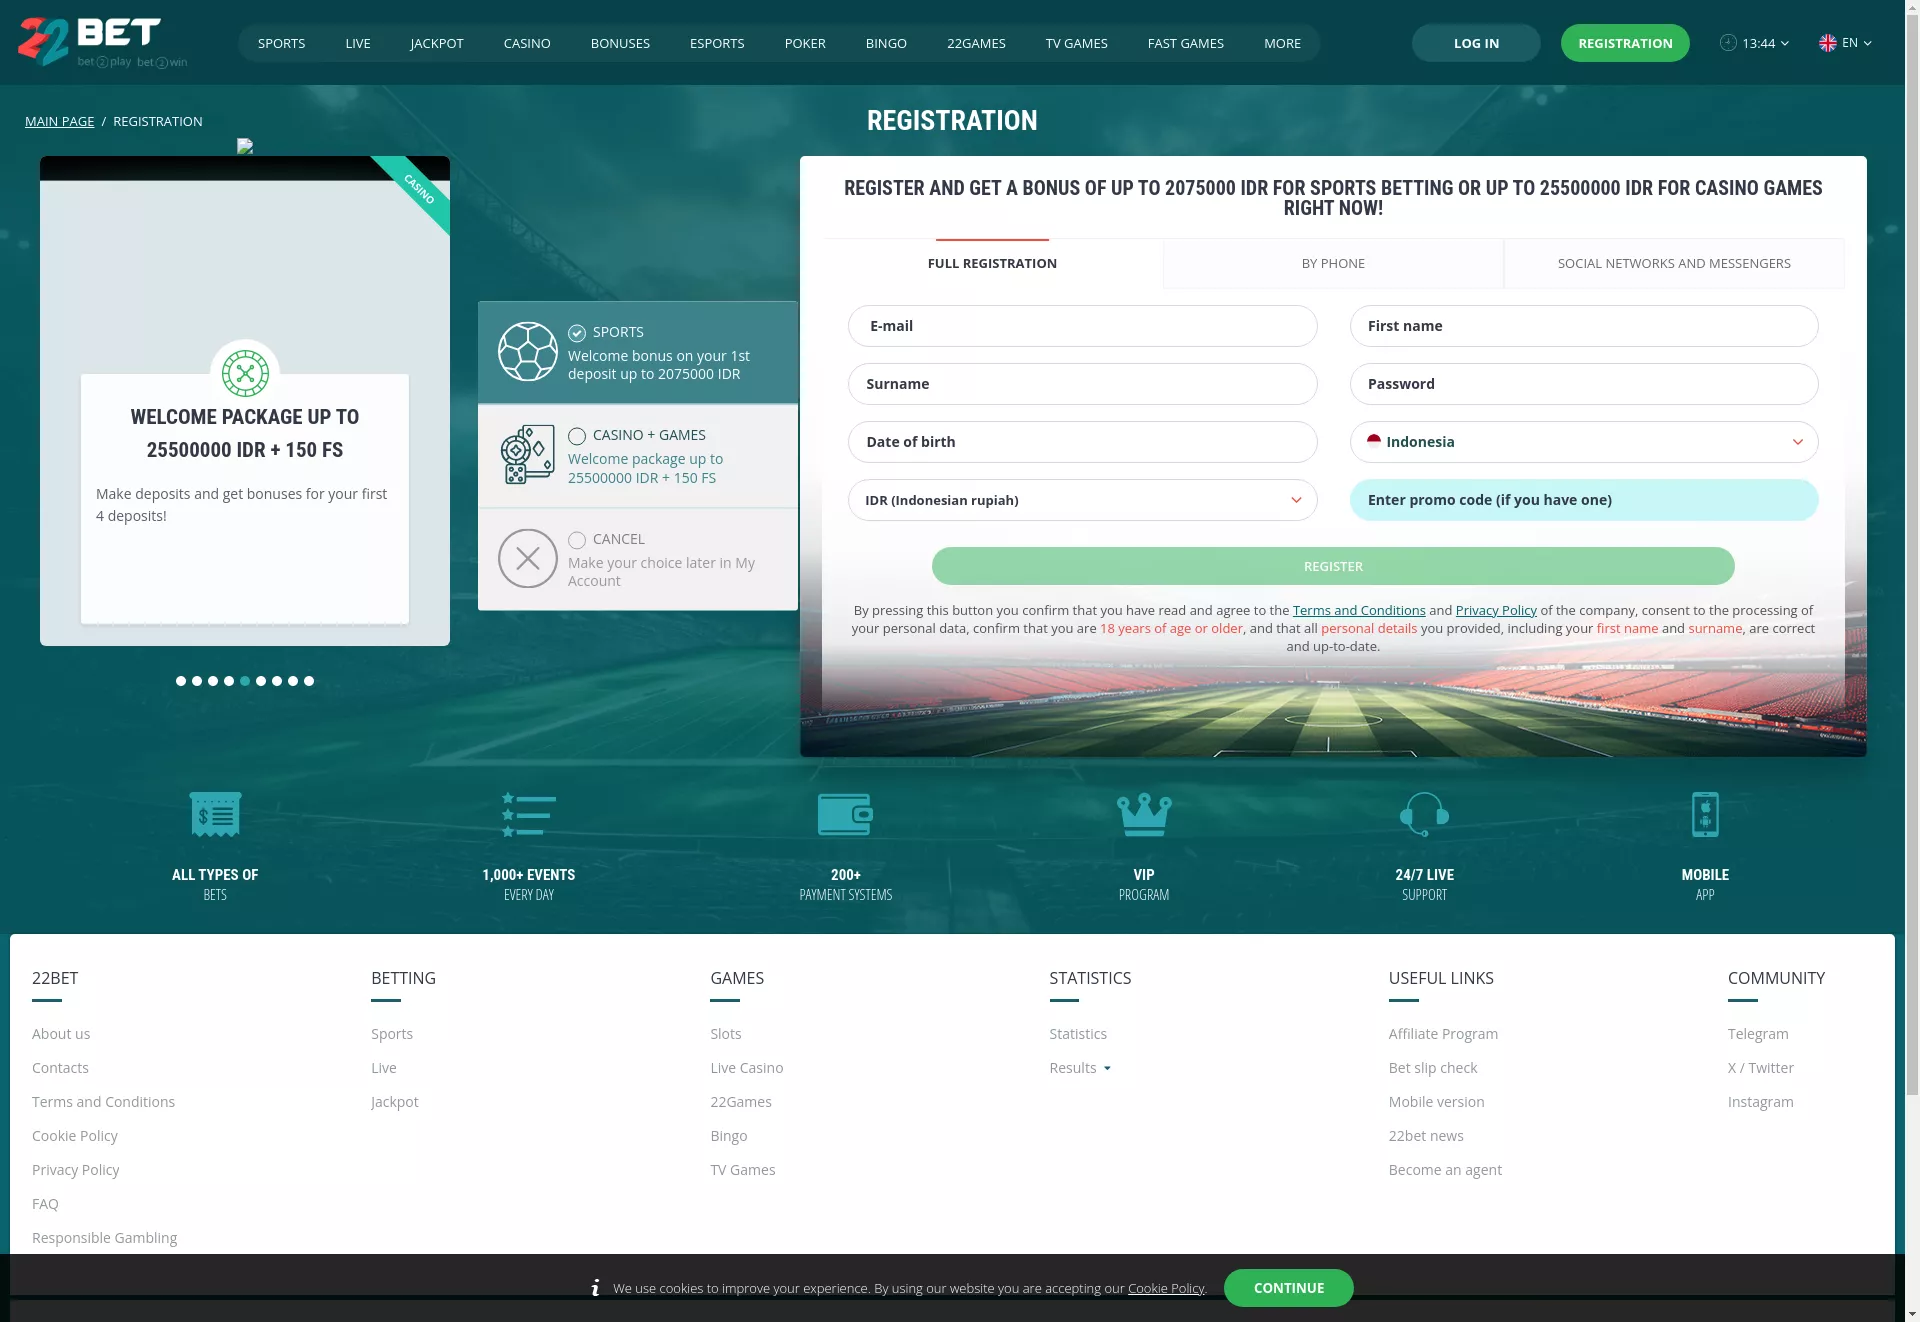
Task: Click the Surname input field
Action: click(x=1083, y=384)
